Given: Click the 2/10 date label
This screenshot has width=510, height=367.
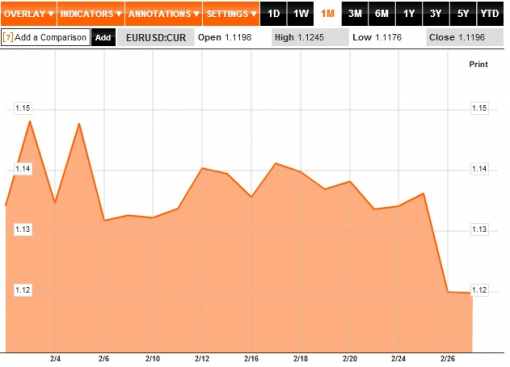Looking at the screenshot, I should (153, 359).
